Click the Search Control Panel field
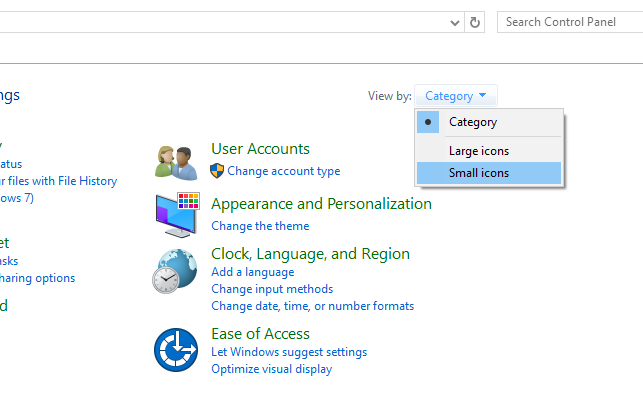This screenshot has height=397, width=643. coord(570,22)
